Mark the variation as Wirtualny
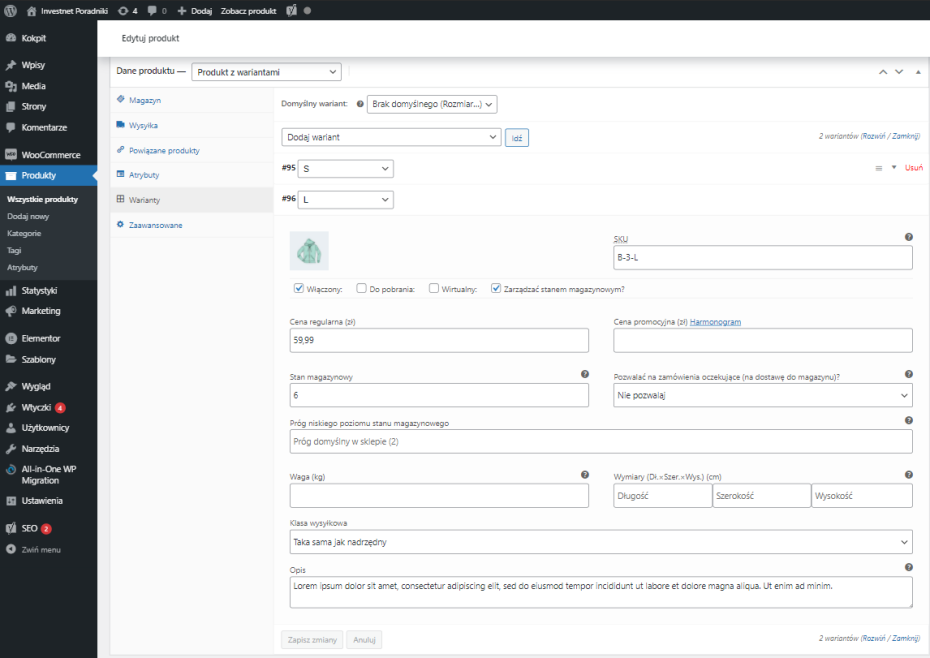This screenshot has height=658, width=930. click(x=434, y=288)
